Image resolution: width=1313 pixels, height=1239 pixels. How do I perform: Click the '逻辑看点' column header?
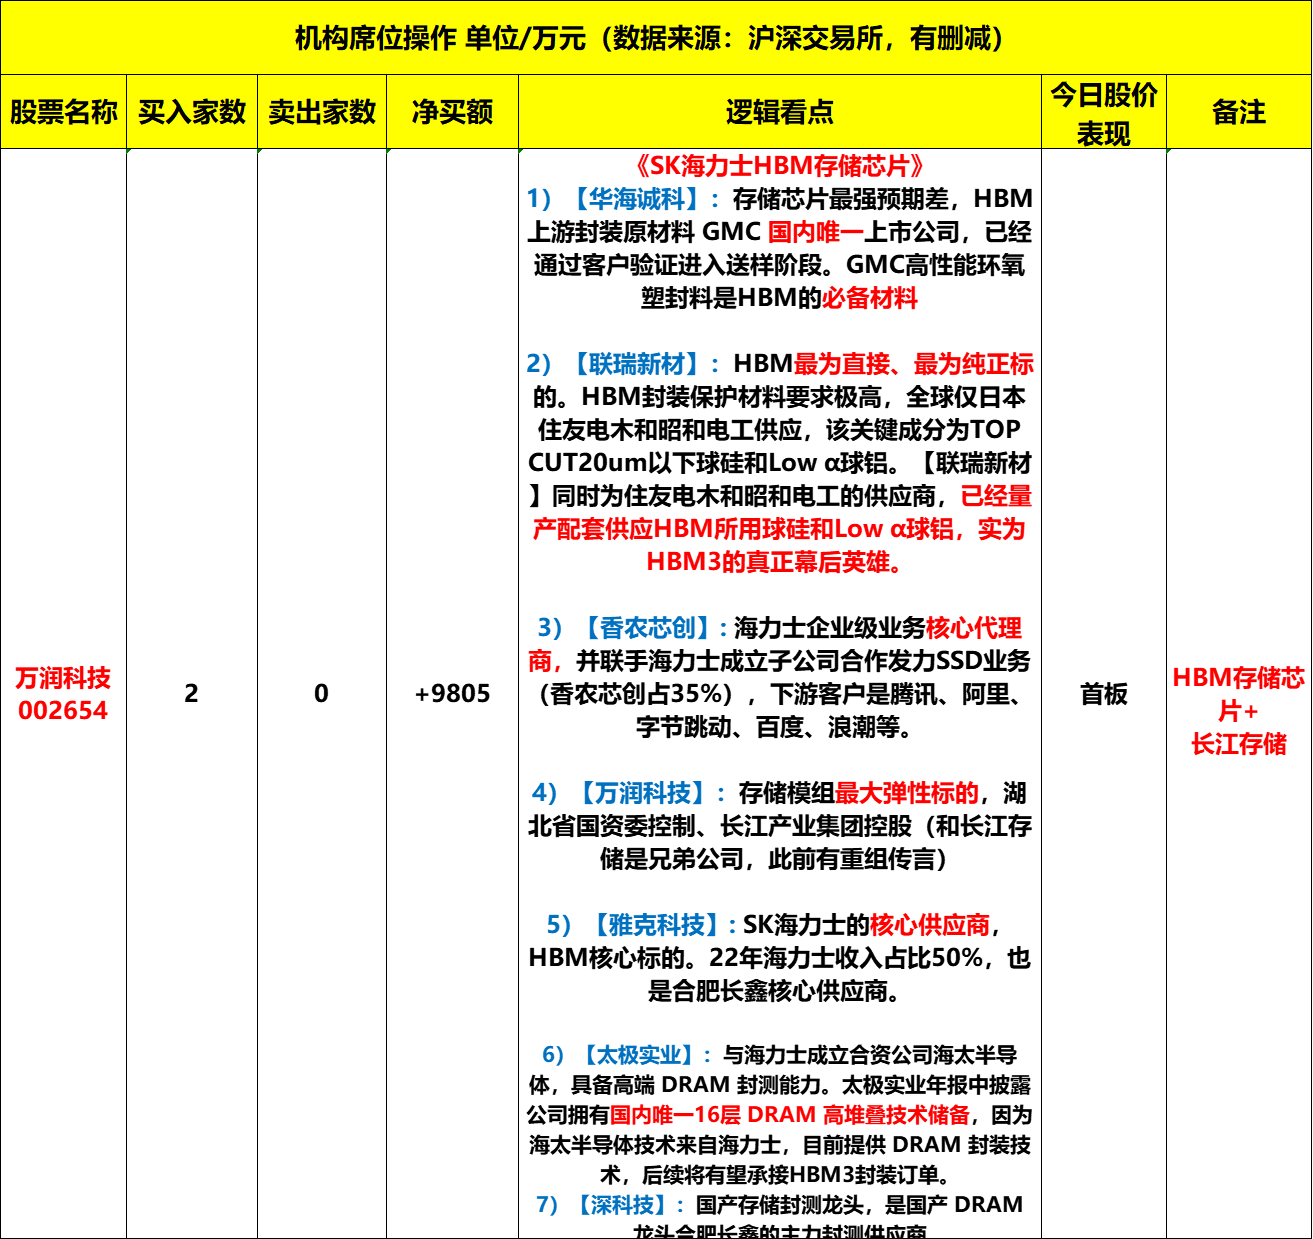tap(780, 112)
